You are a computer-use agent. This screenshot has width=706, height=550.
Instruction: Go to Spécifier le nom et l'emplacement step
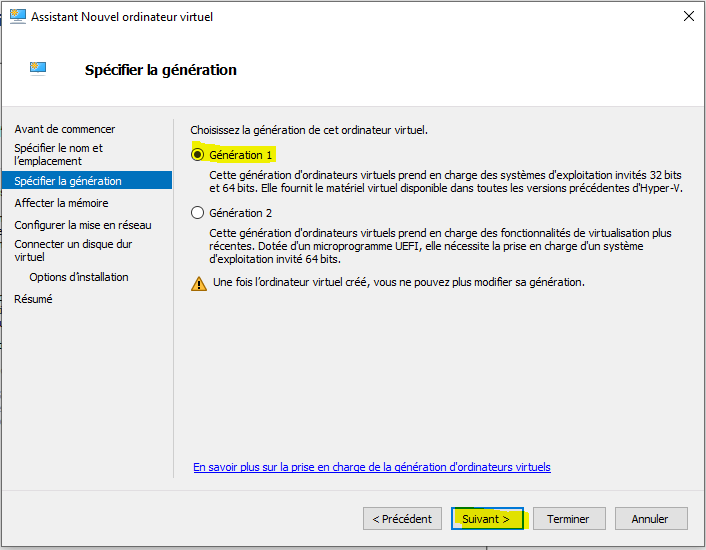click(59, 154)
